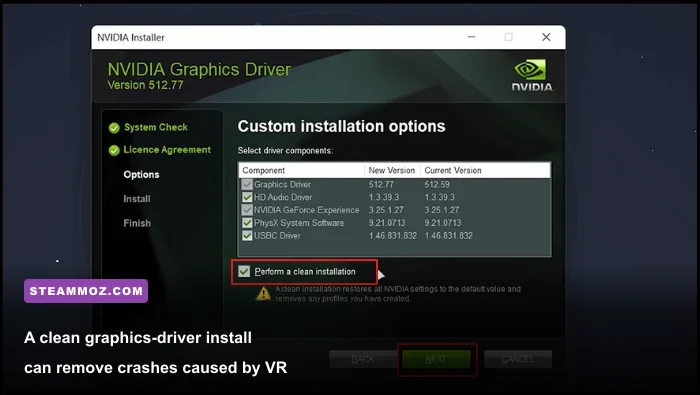Click Graphics Driver new version 512.77
The width and height of the screenshot is (700, 395).
(x=381, y=184)
